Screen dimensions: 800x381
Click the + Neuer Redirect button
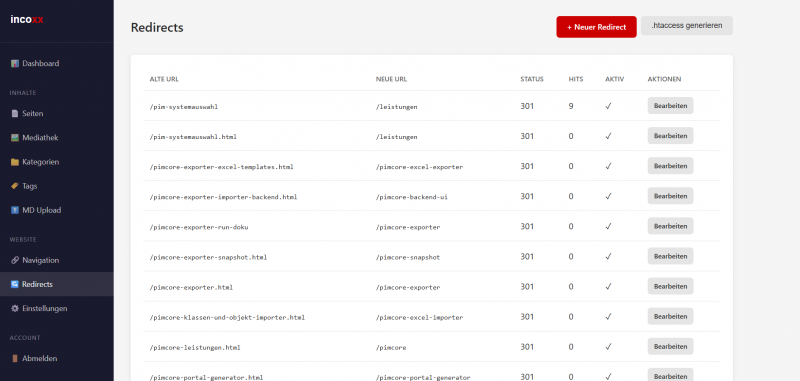point(596,27)
